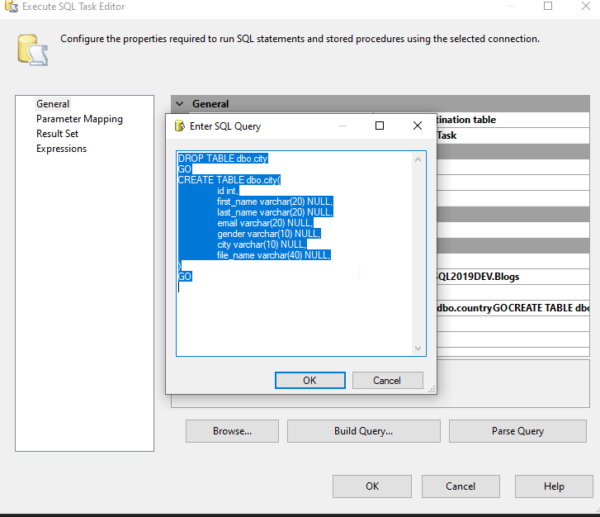Click the Enter SQL Query dialog icon

pyautogui.click(x=179, y=127)
